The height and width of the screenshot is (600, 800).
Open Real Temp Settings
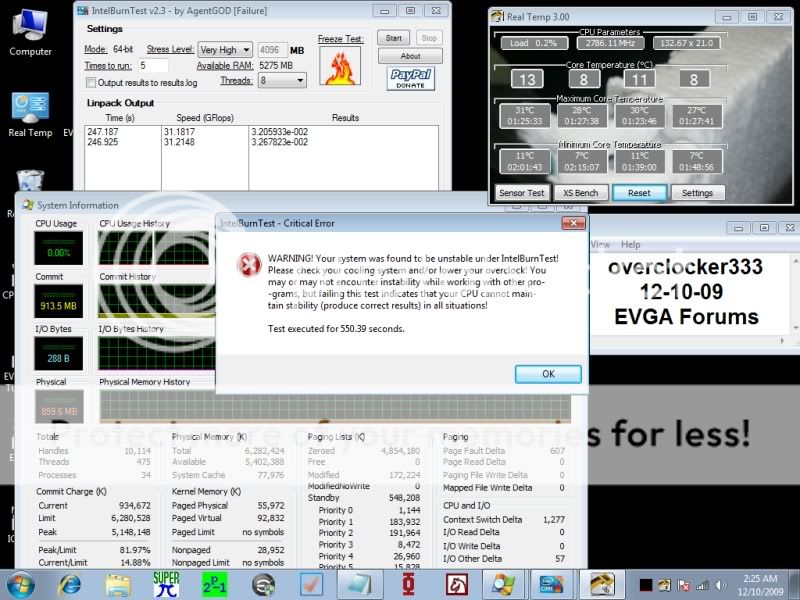697,193
